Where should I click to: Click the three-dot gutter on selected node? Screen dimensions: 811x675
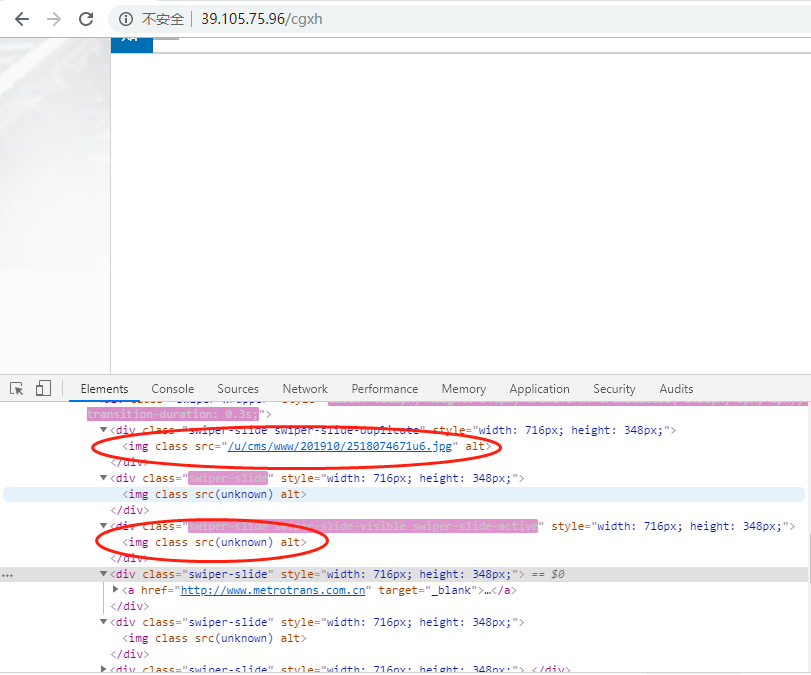pos(8,575)
